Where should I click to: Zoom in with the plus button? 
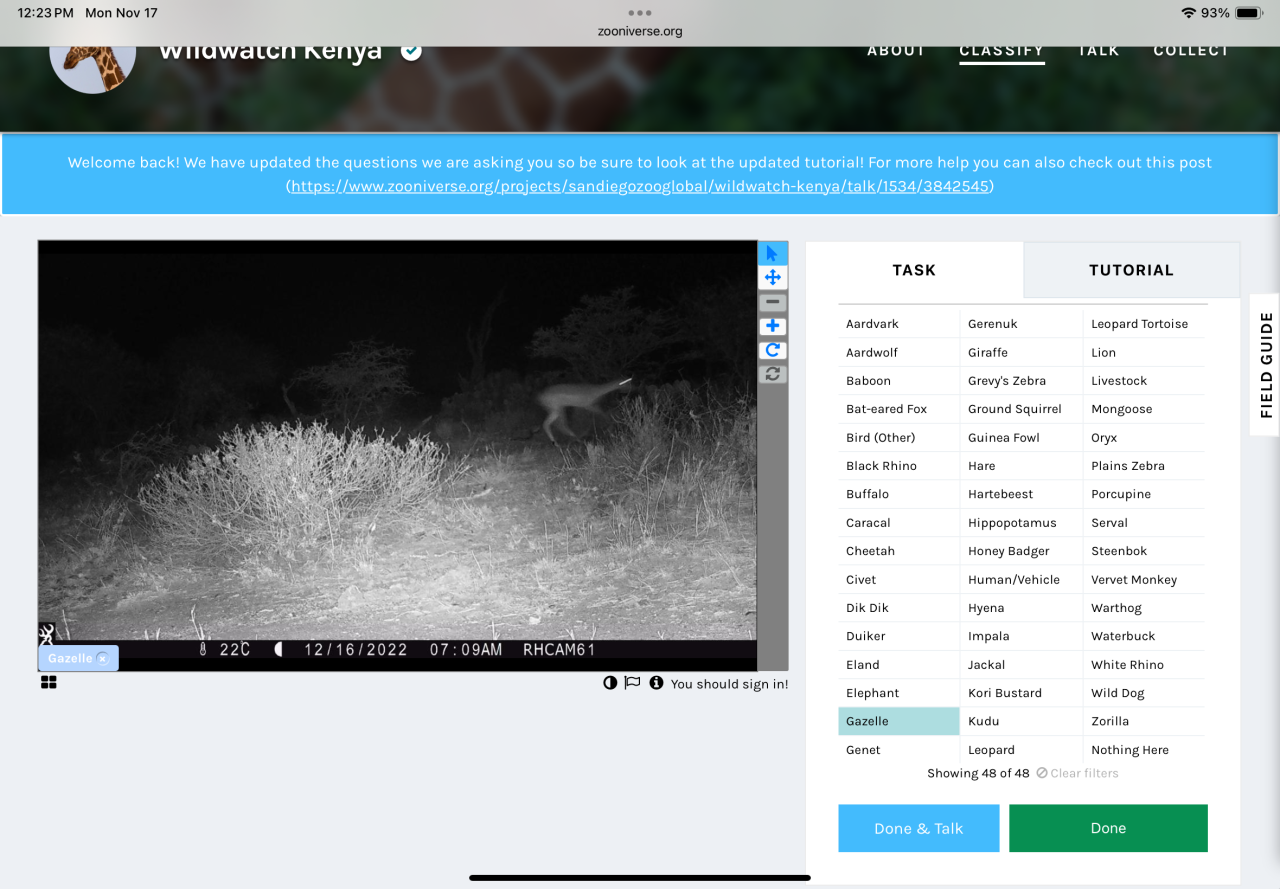click(772, 326)
